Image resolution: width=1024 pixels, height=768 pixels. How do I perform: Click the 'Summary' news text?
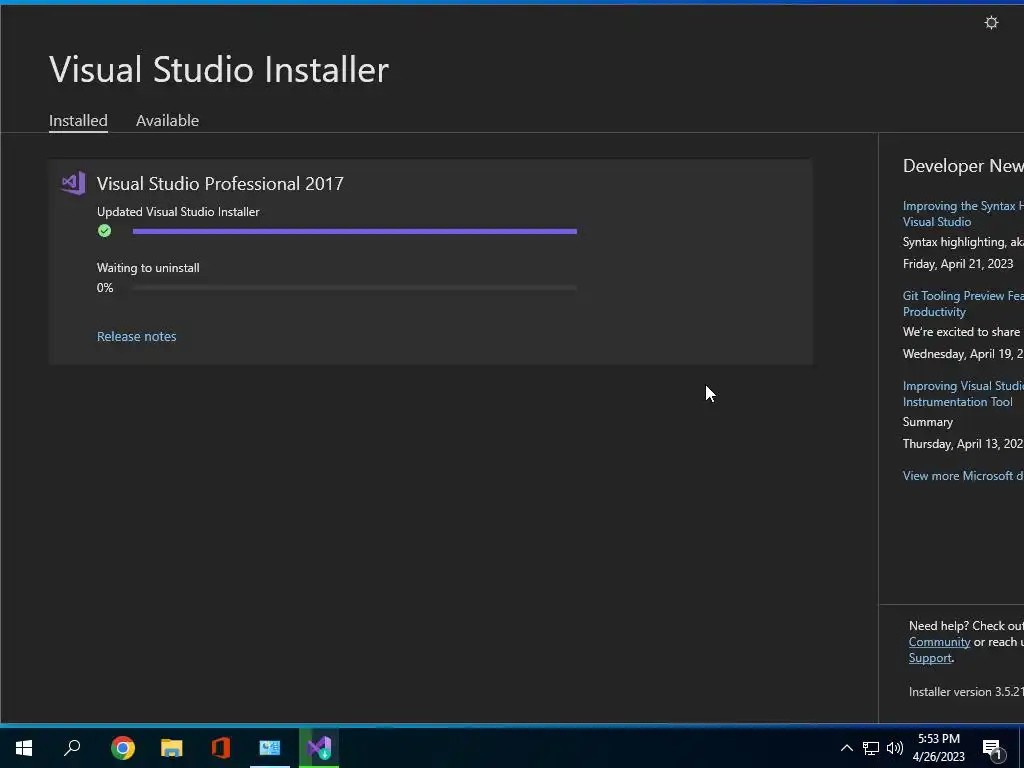(x=928, y=422)
